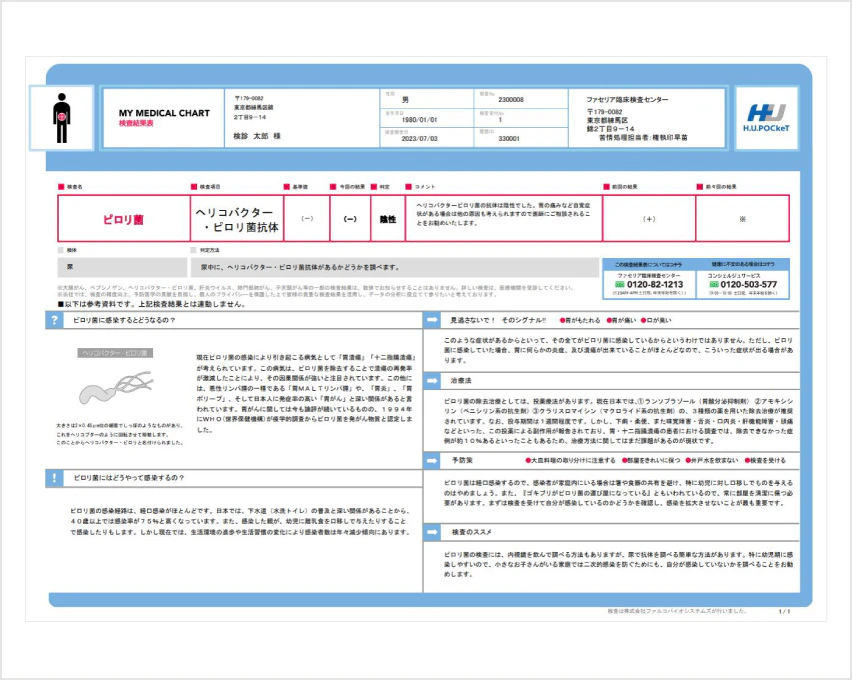
Task: Click the 陰性 judgment cell
Action: 388,219
